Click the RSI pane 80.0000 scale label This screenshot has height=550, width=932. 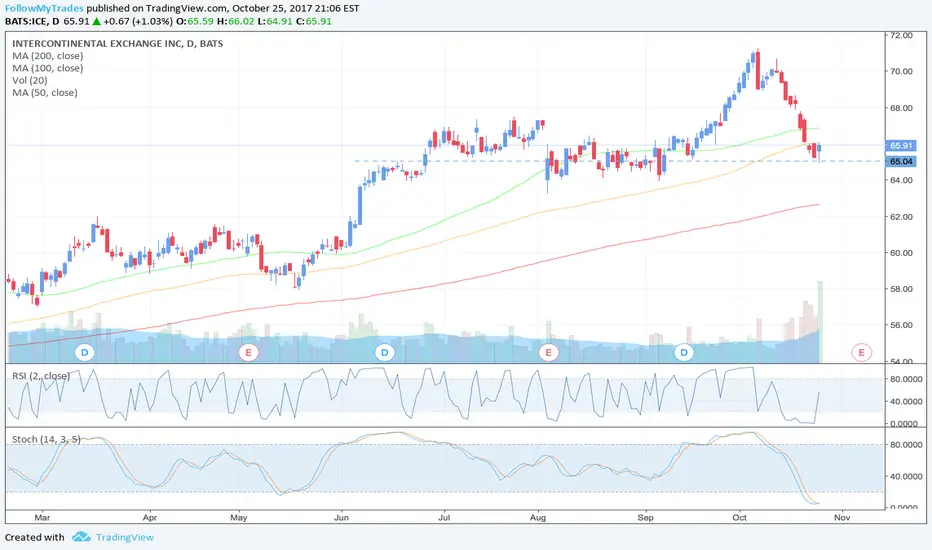(906, 379)
